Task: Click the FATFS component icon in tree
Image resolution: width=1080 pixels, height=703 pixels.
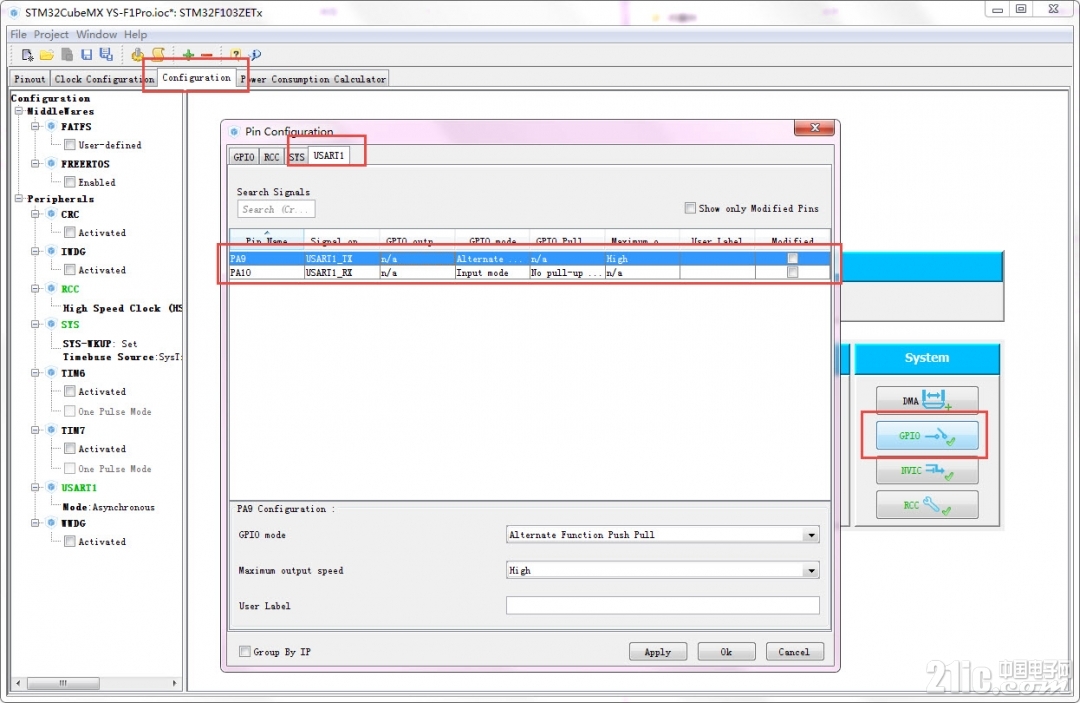Action: coord(51,127)
